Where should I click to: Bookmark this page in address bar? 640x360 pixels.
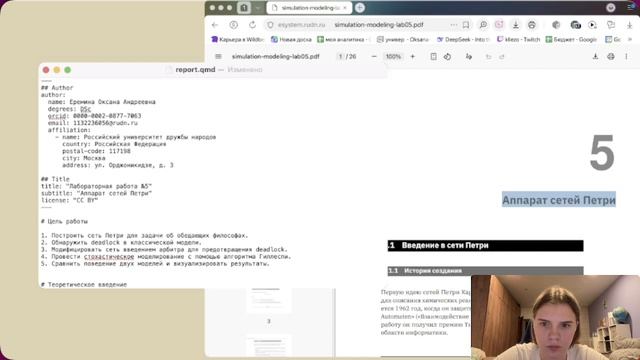pyautogui.click(x=466, y=25)
